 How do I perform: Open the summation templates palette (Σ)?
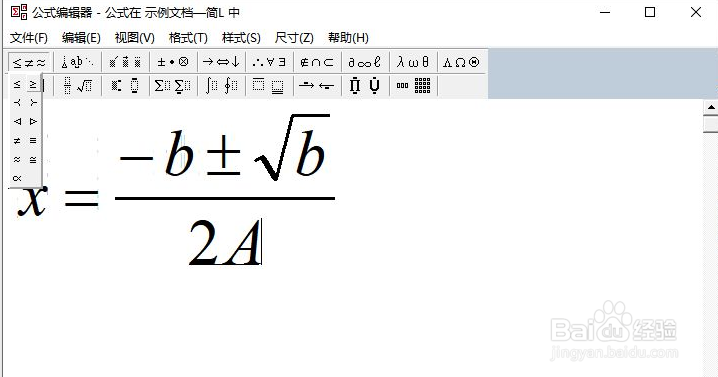(173, 86)
